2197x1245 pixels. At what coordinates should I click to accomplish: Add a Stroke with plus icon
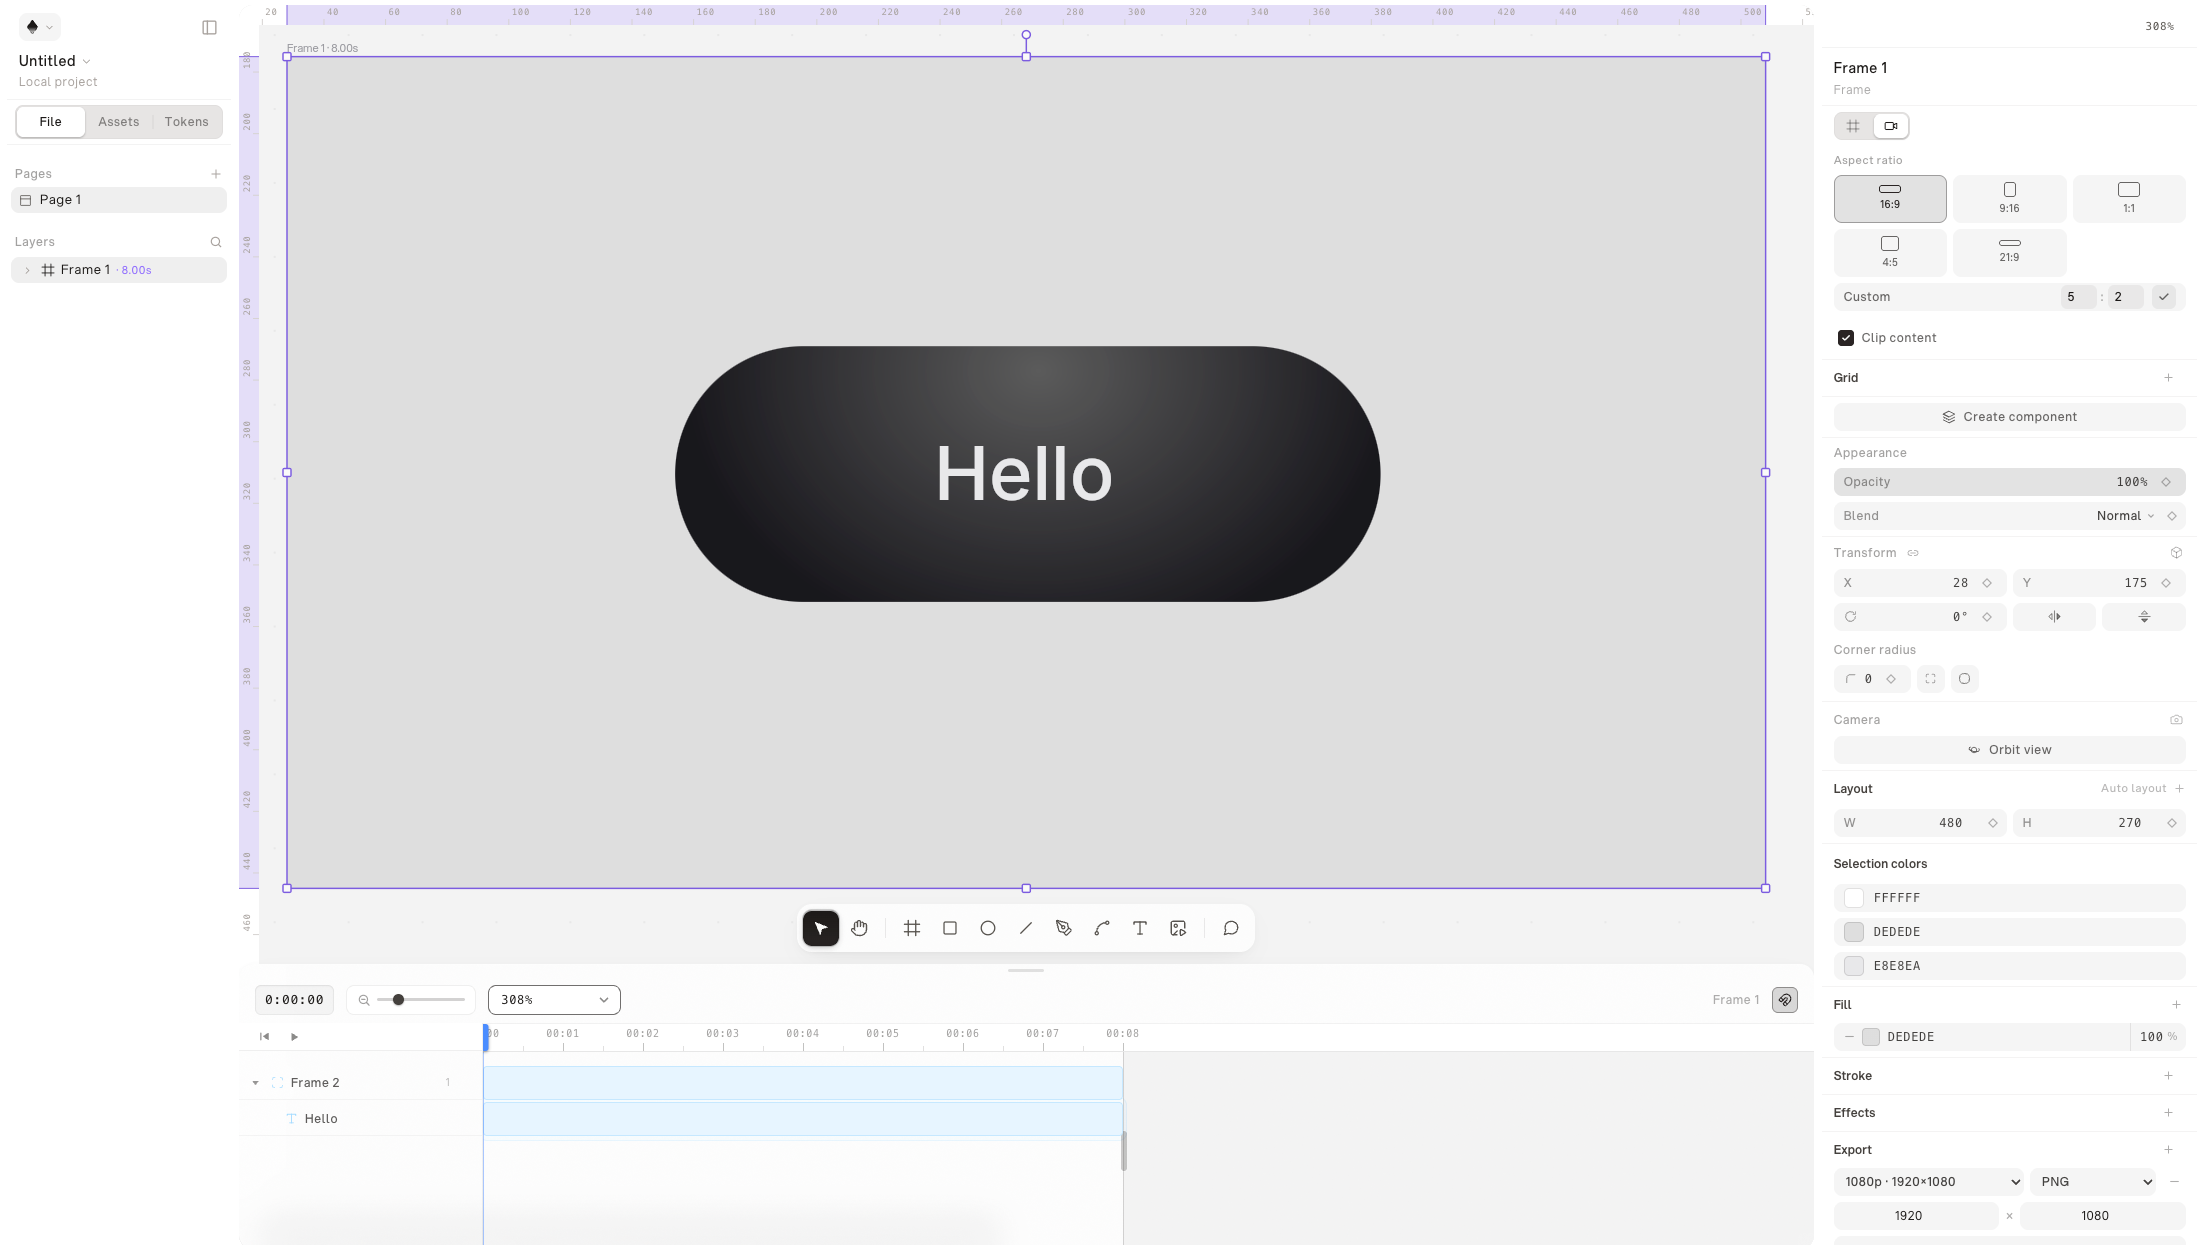click(2168, 1076)
